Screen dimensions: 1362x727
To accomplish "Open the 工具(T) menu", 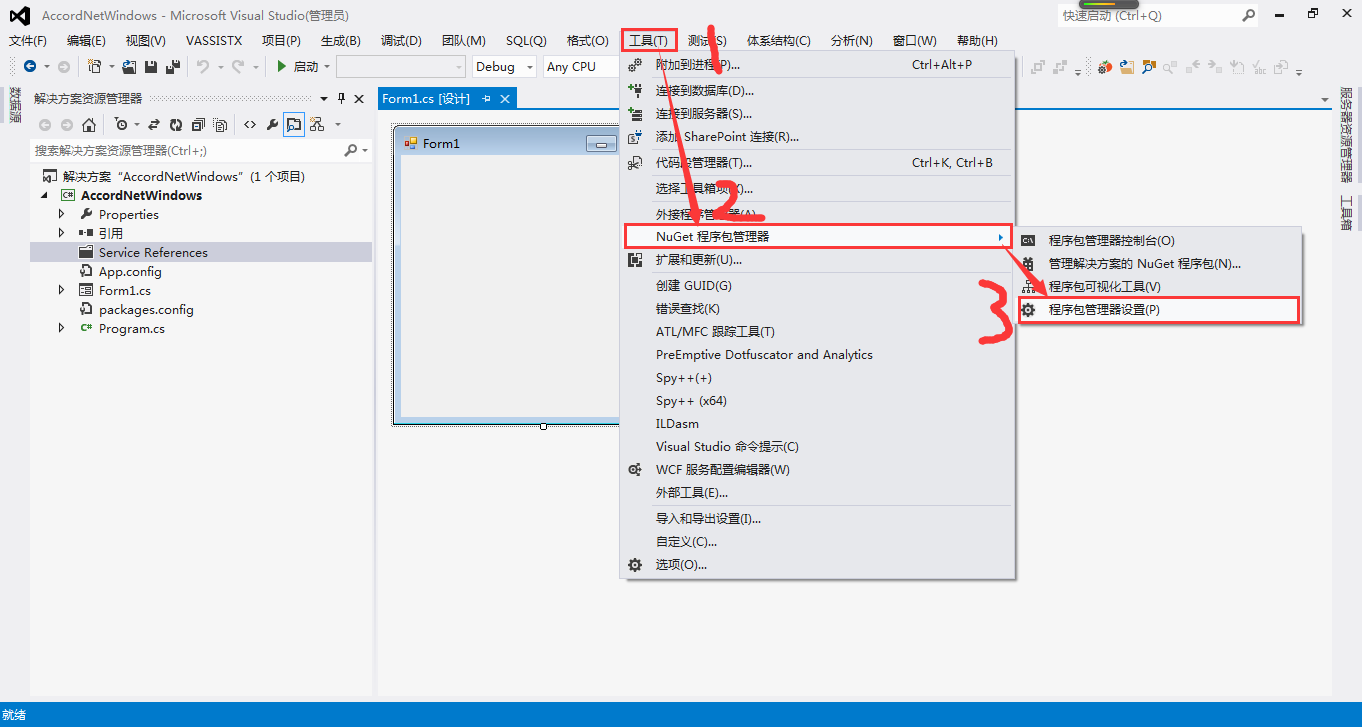I will click(648, 41).
